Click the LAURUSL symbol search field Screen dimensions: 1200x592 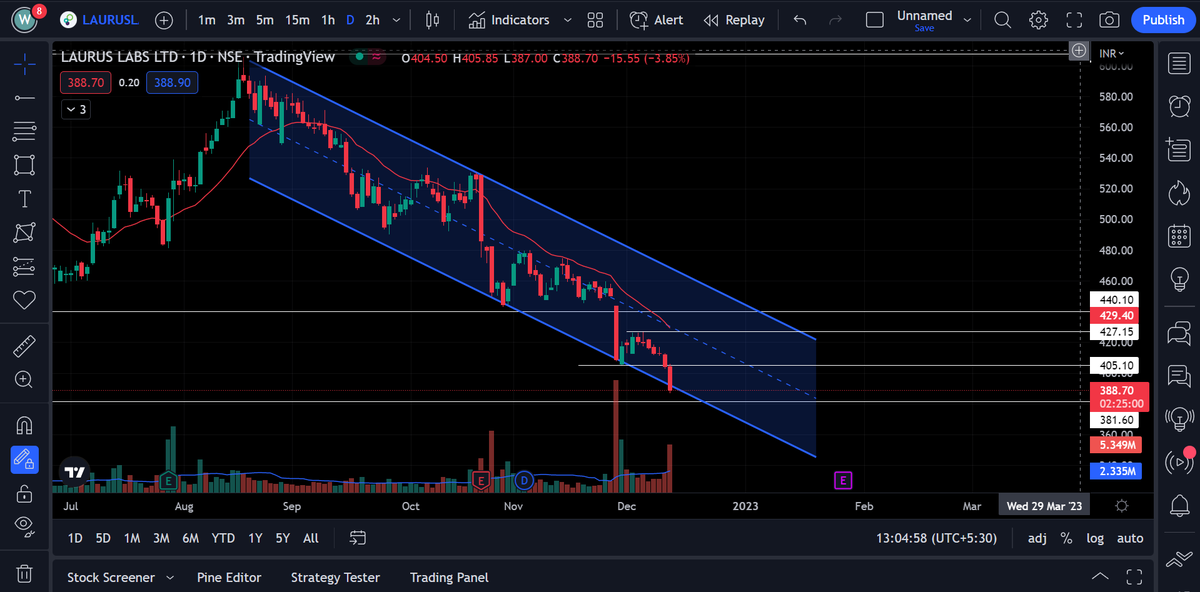[100, 20]
